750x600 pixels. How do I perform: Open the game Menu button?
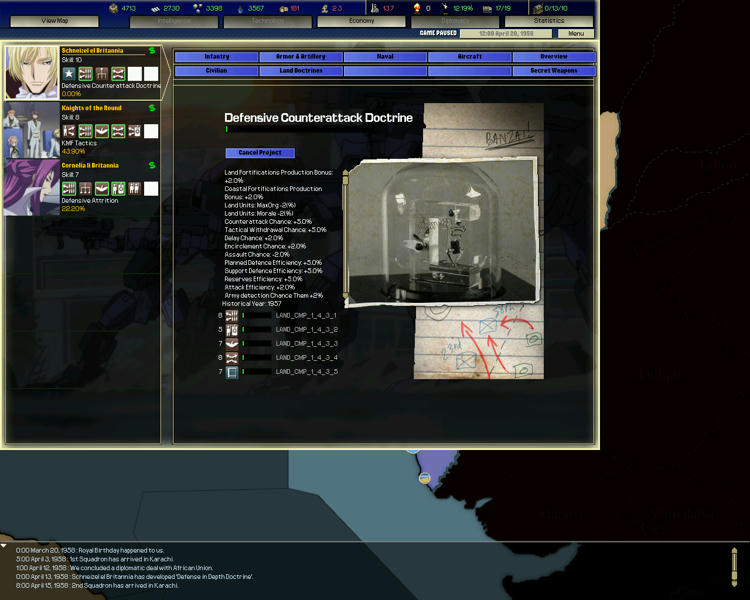coord(576,34)
